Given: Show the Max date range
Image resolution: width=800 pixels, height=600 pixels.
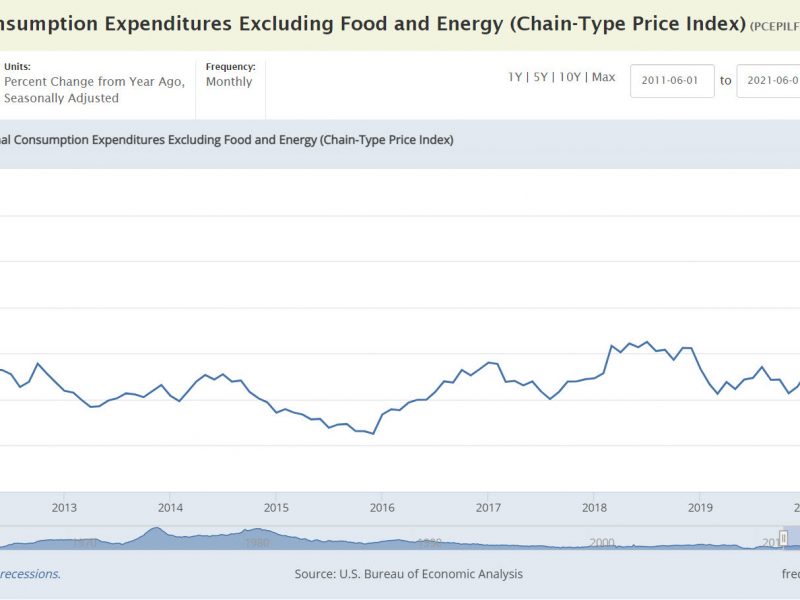Looking at the screenshot, I should (x=604, y=77).
